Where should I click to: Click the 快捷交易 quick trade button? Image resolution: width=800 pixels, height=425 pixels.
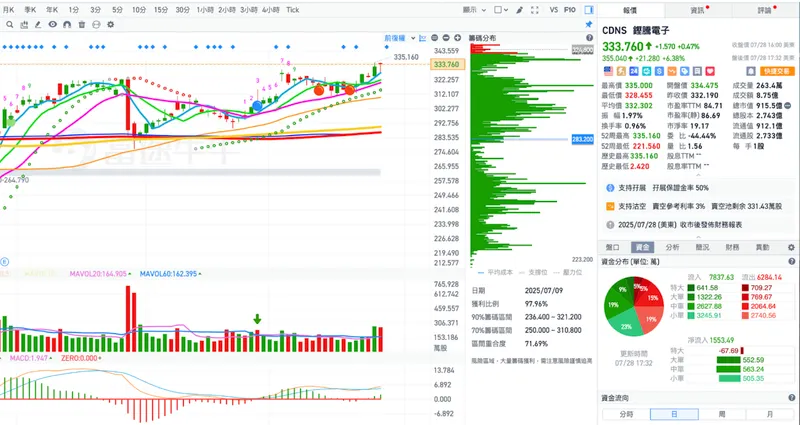point(777,71)
